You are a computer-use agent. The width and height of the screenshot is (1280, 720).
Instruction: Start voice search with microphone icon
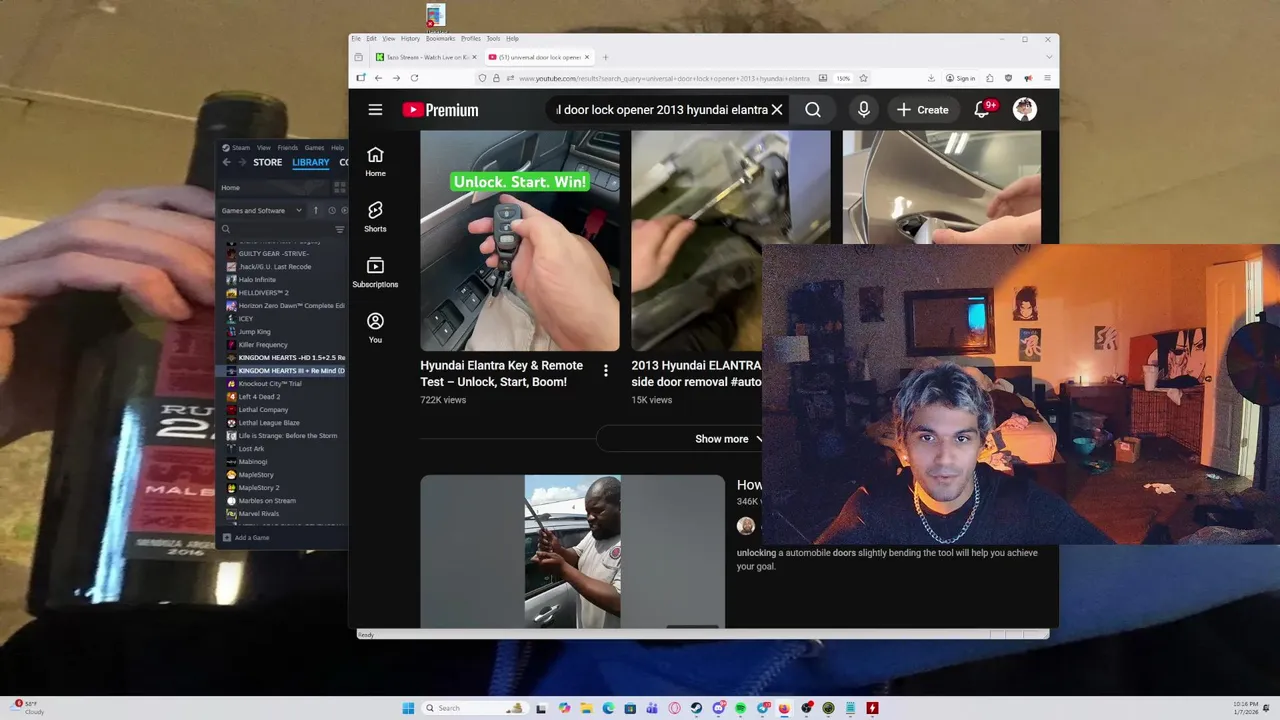pos(863,110)
